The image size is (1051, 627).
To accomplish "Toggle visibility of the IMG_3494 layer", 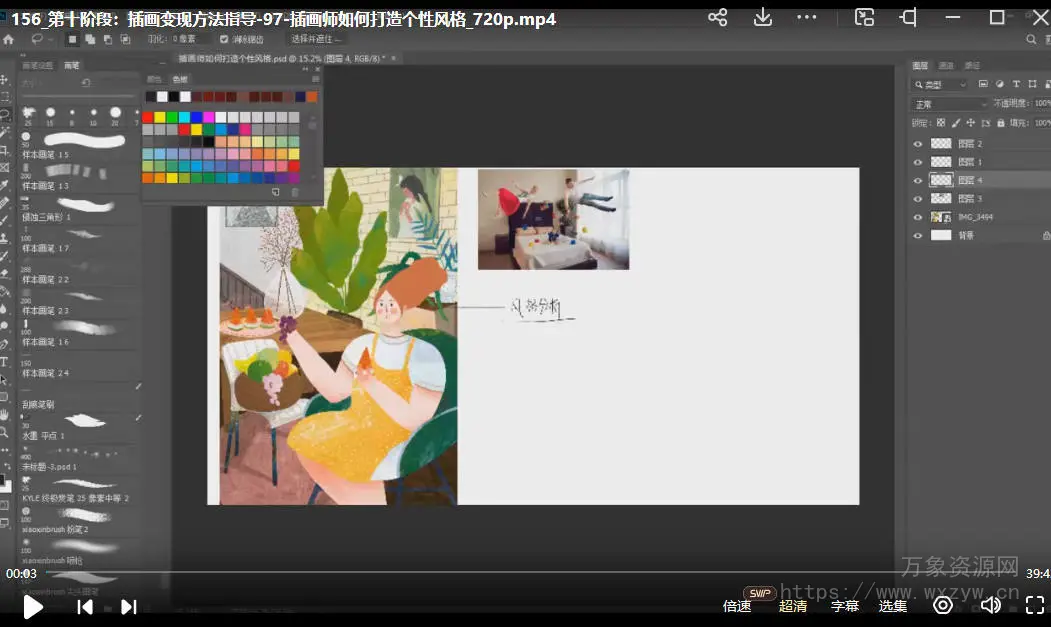I will [x=918, y=217].
